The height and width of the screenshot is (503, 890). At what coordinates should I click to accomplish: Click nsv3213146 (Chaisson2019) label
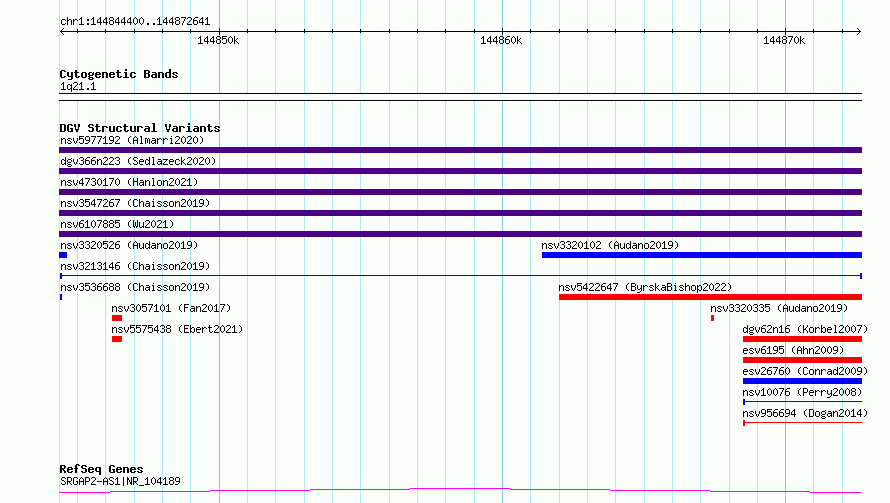135,266
